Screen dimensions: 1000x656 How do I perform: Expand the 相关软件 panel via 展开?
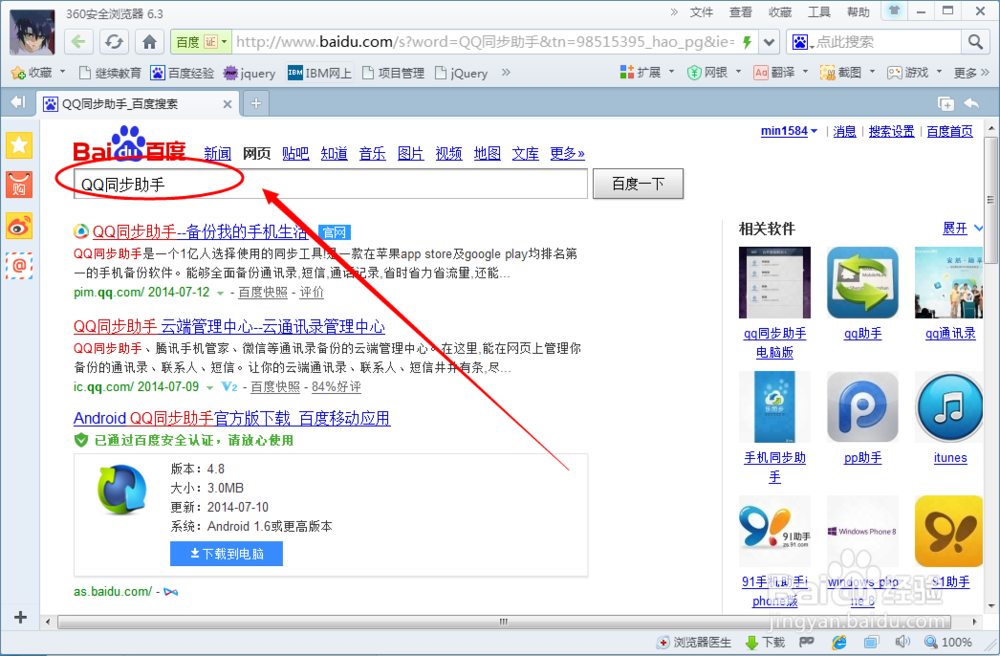(955, 228)
